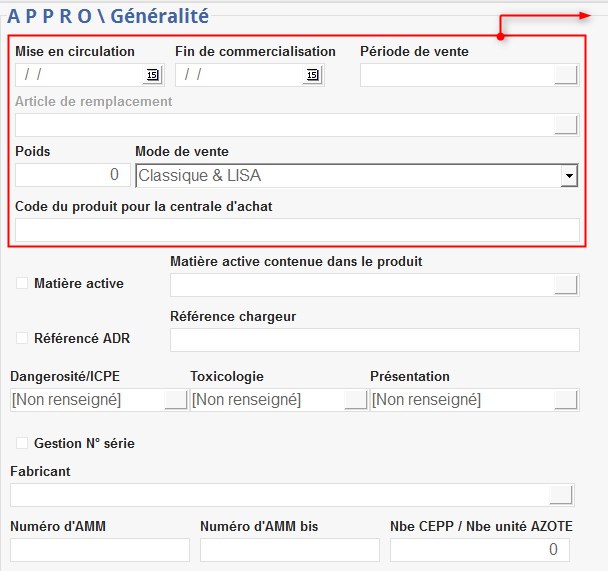The width and height of the screenshot is (608, 571).
Task: Open the Fabricant lookup button
Action: [561, 494]
